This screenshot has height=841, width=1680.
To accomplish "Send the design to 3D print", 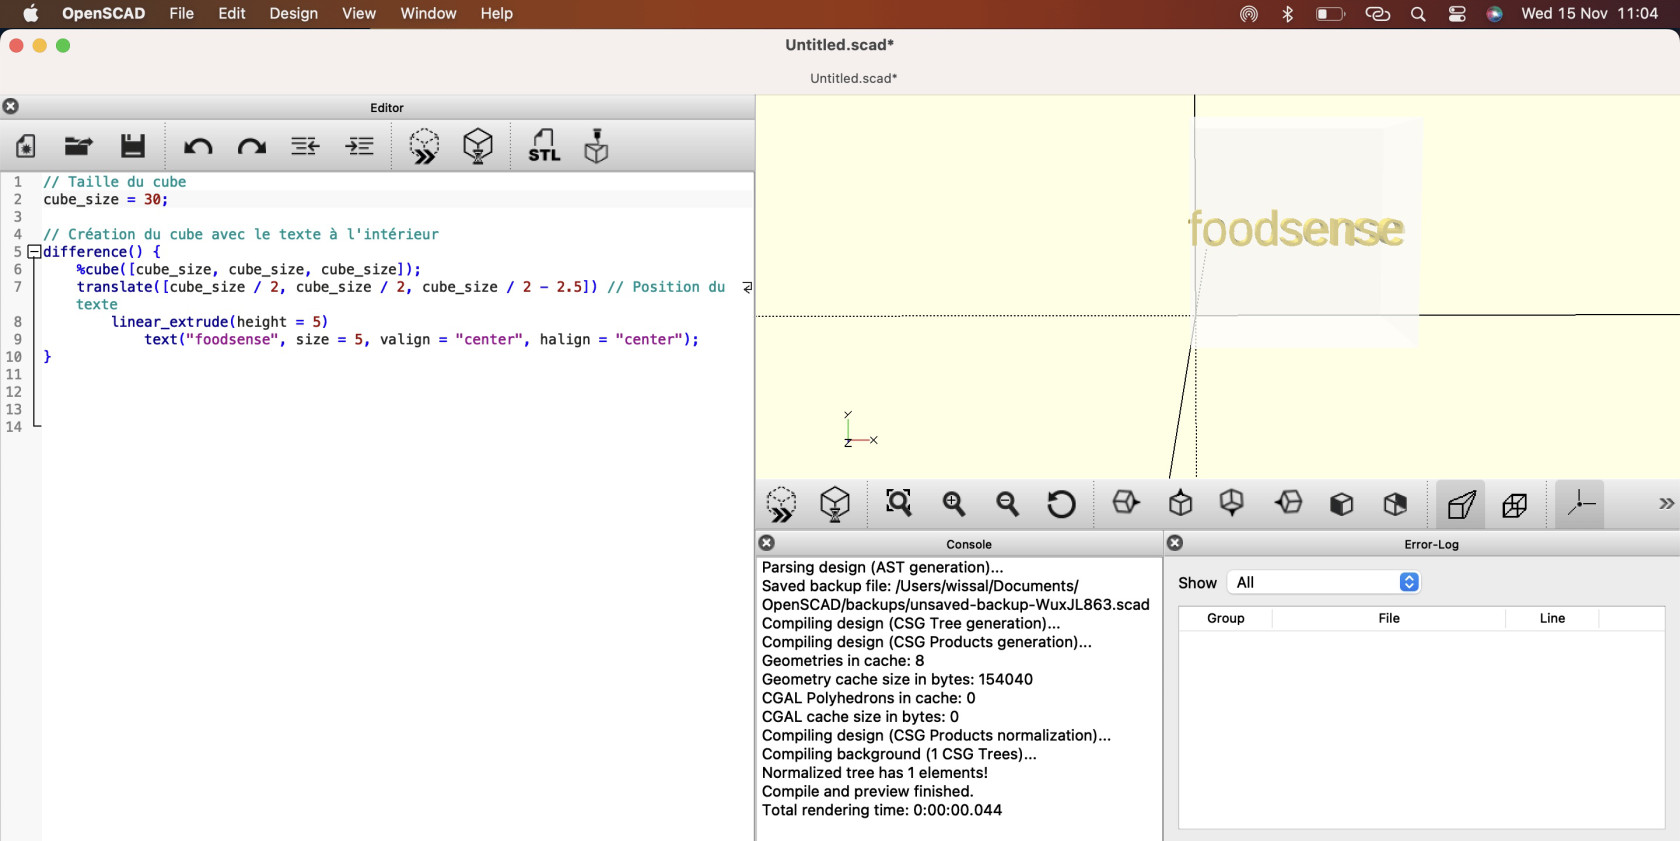I will pos(597,146).
